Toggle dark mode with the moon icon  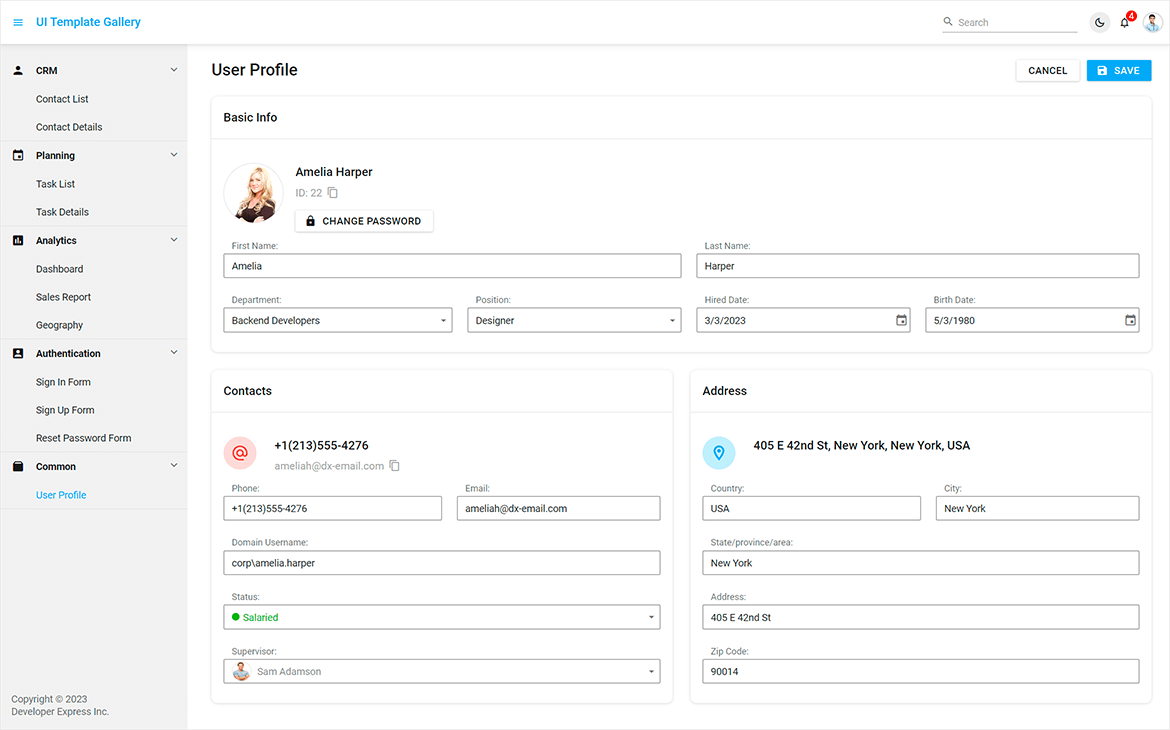tap(1099, 22)
